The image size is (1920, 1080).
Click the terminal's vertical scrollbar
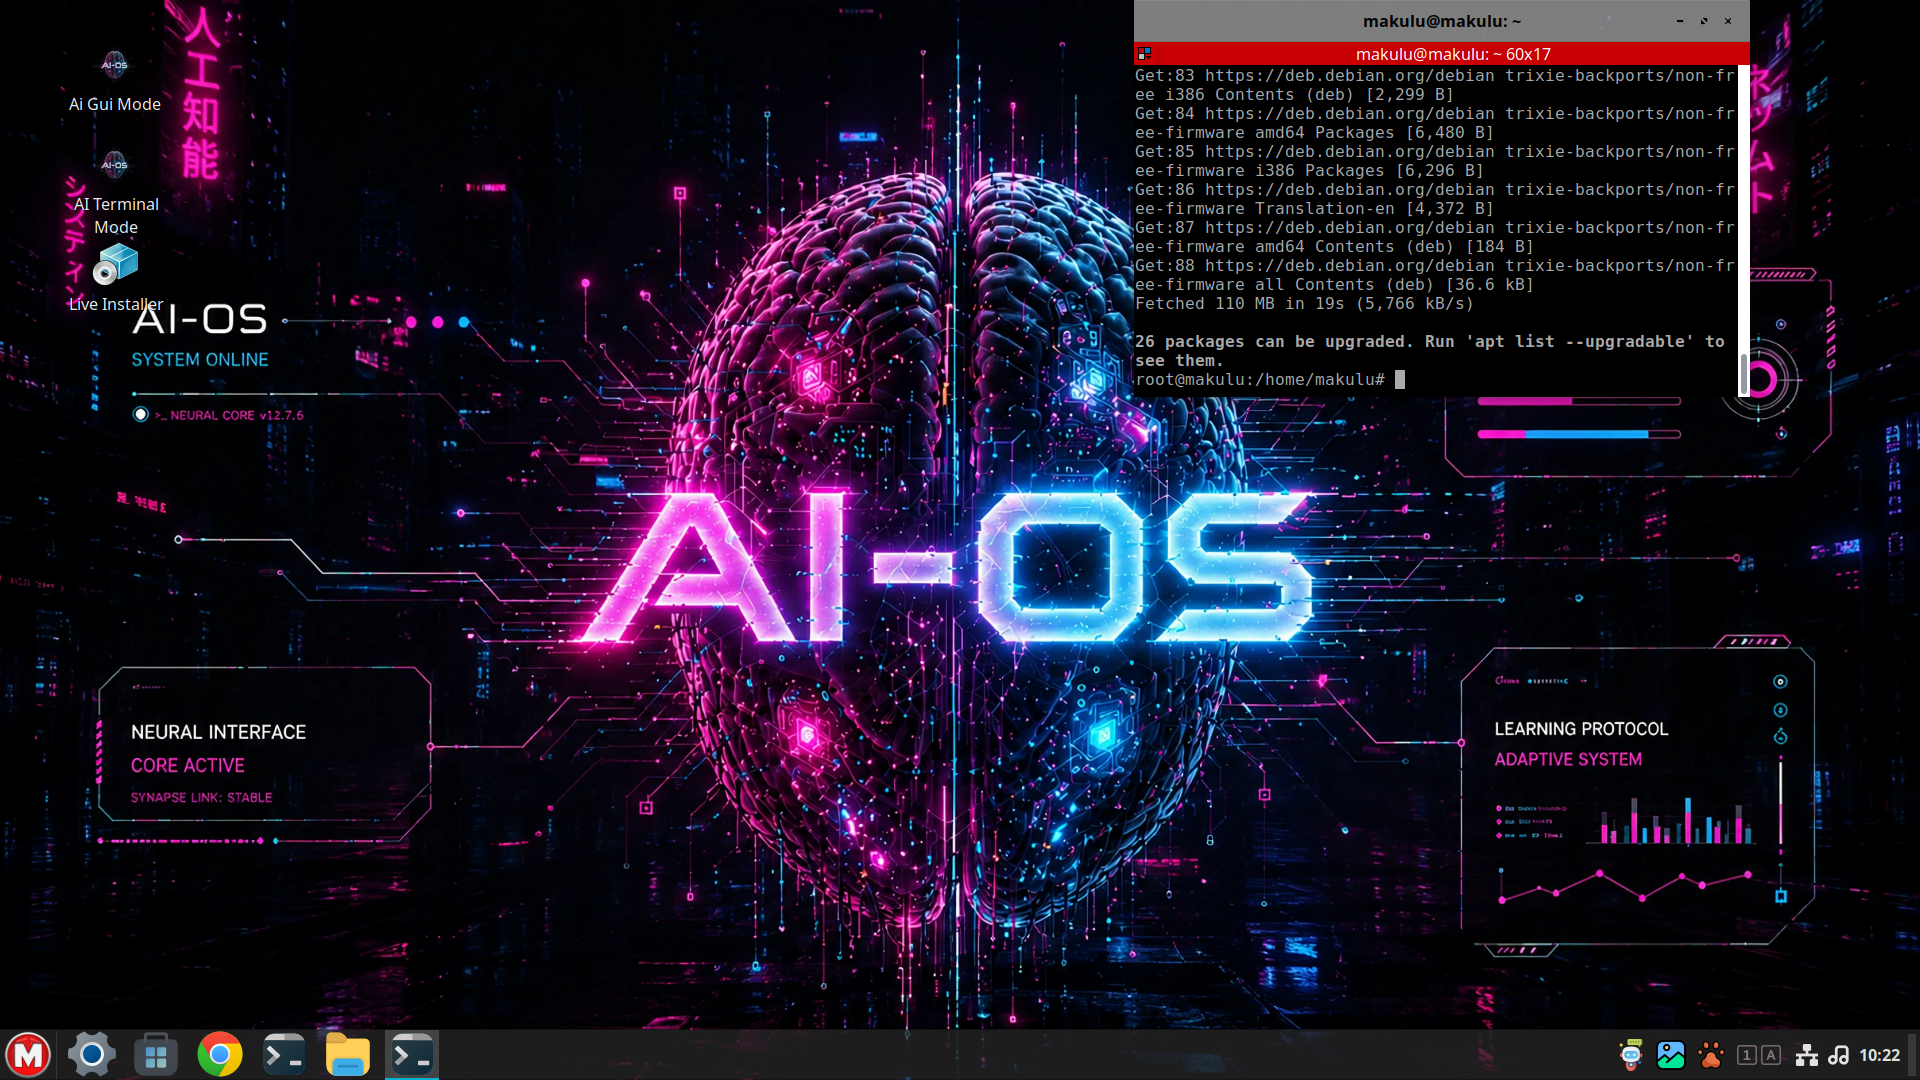tap(1744, 230)
